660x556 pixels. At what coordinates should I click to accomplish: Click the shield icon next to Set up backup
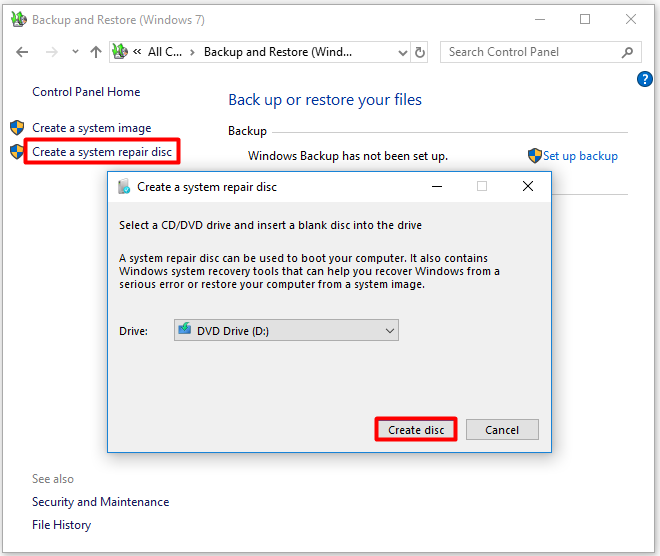point(535,156)
